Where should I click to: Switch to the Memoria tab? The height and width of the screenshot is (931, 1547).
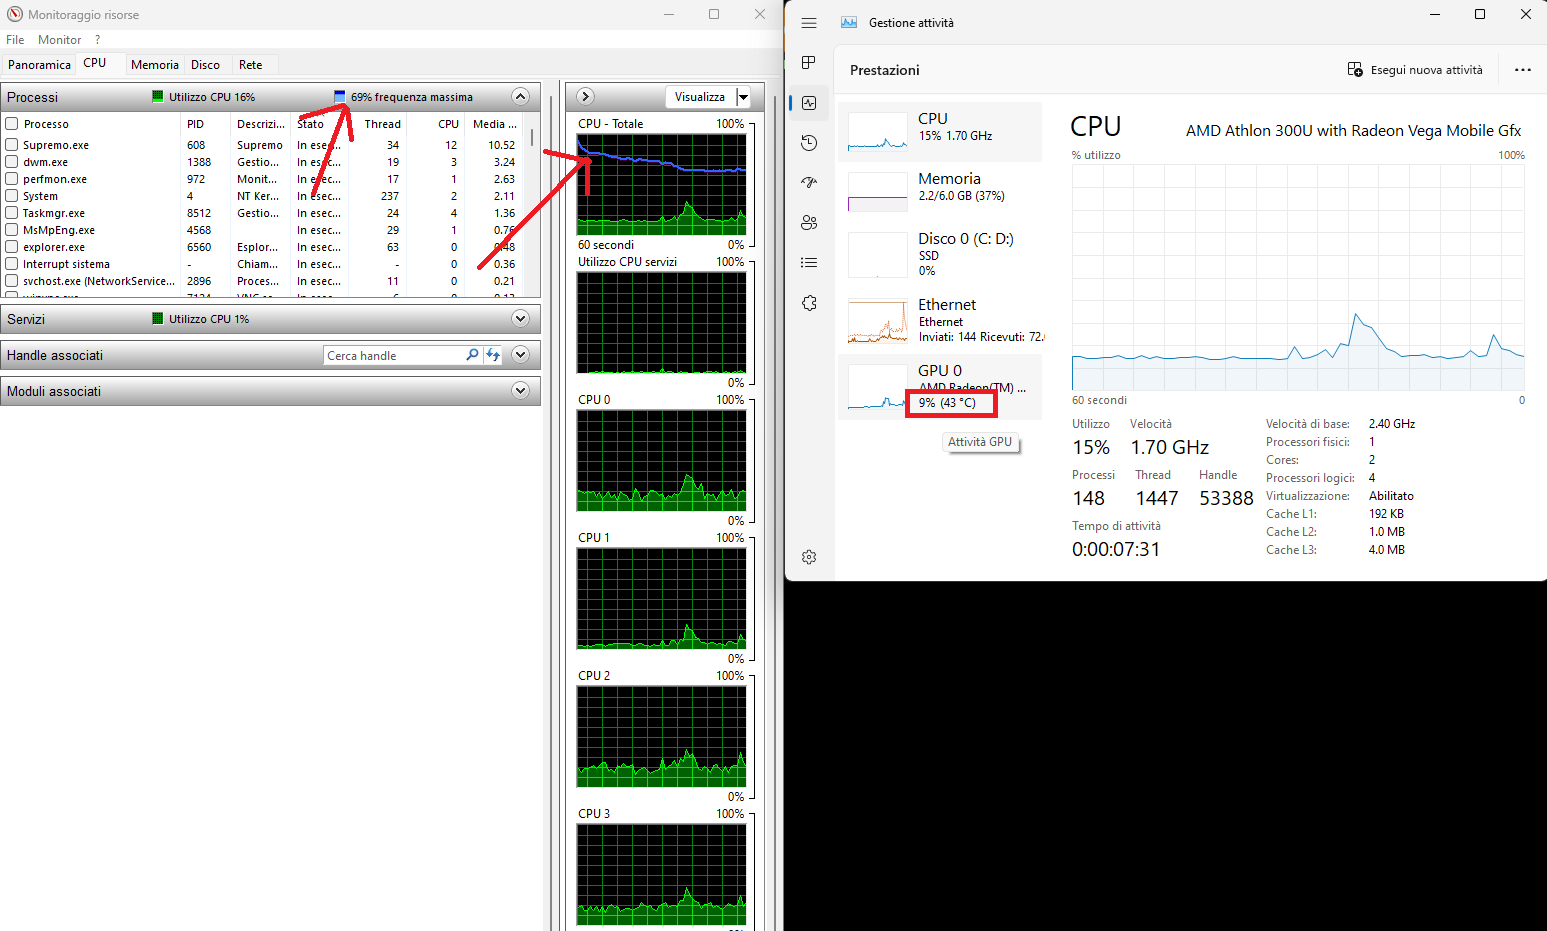(154, 64)
